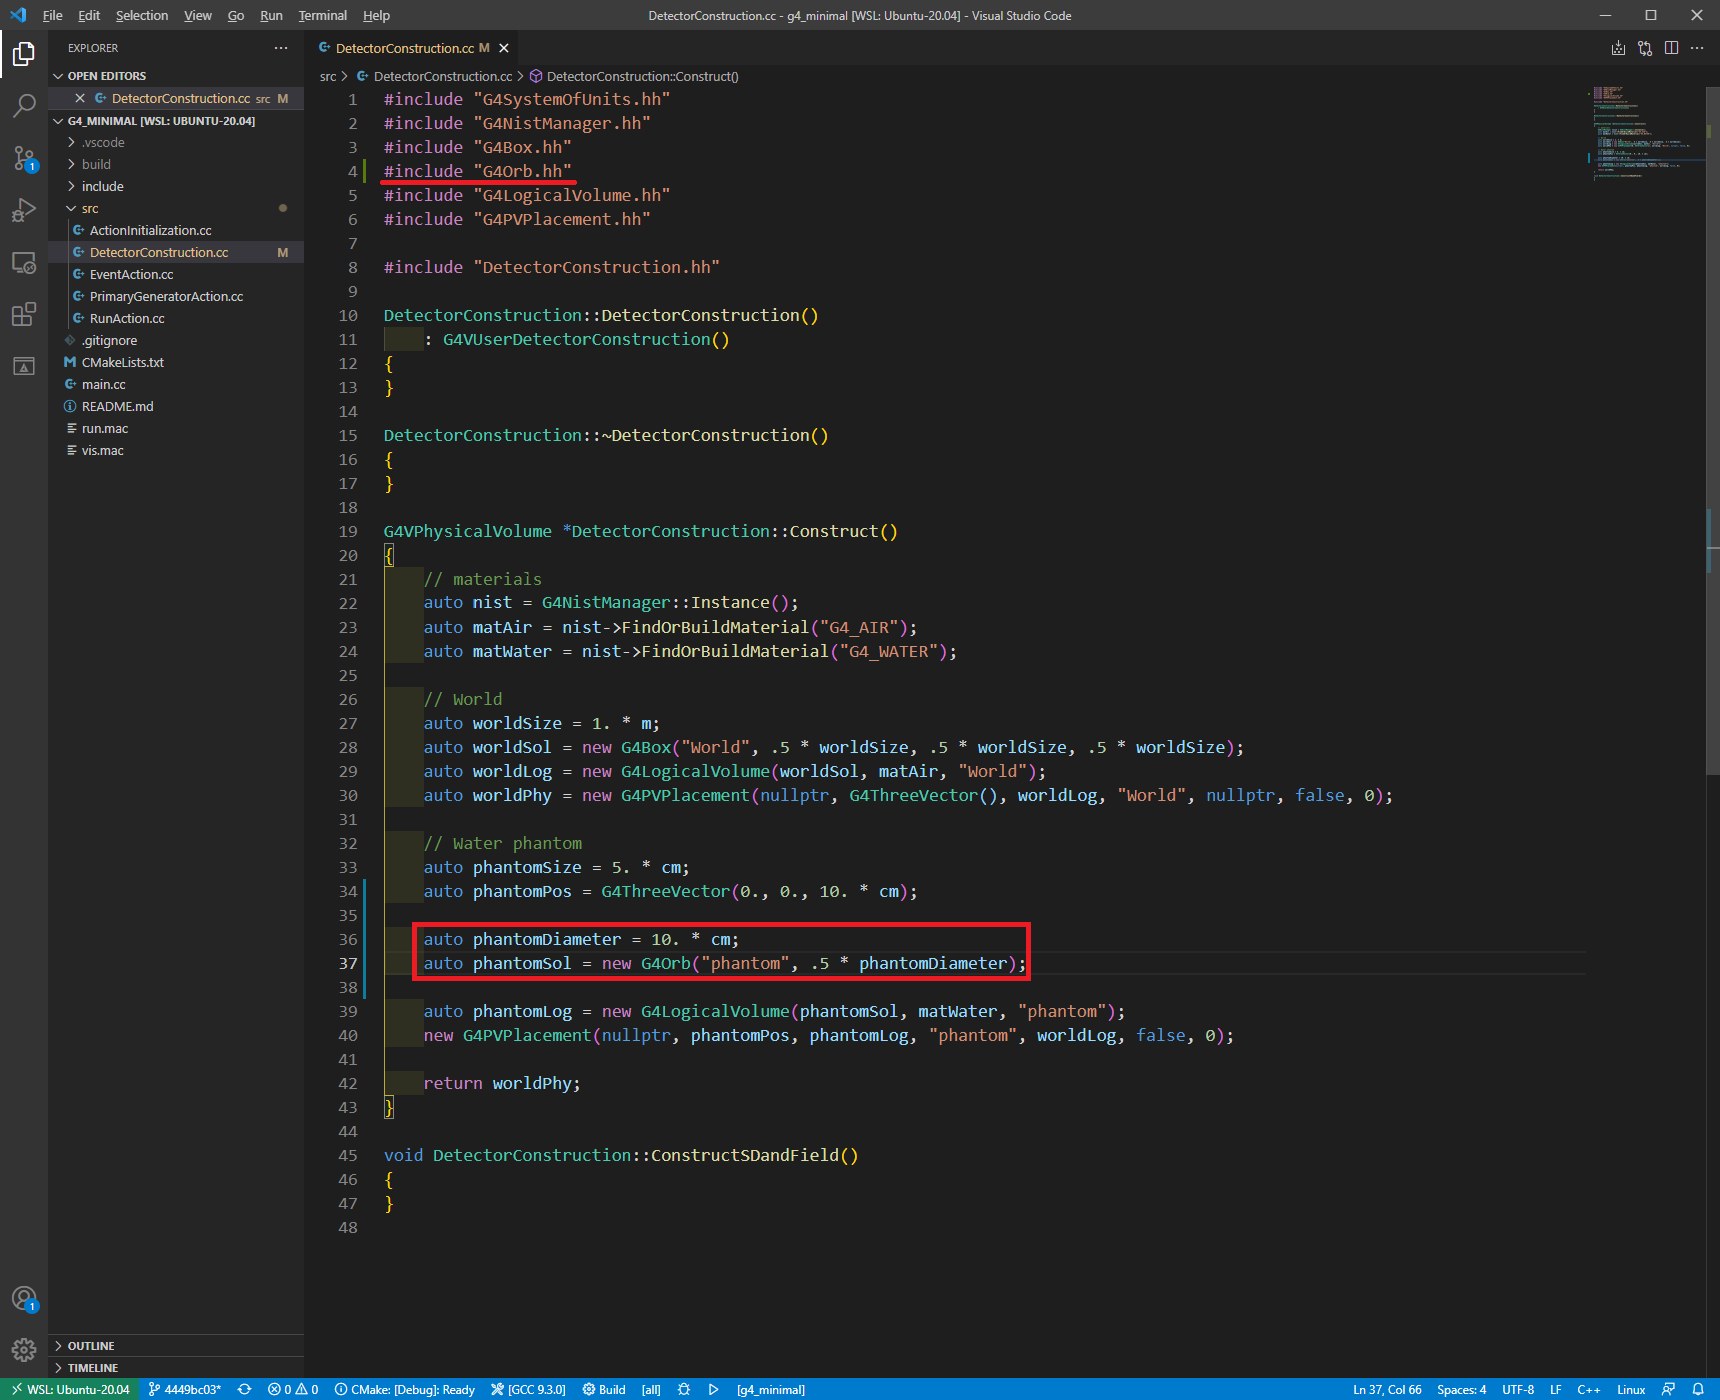Image resolution: width=1720 pixels, height=1400 pixels.
Task: Click the Split Editor Right icon
Action: pos(1671,48)
